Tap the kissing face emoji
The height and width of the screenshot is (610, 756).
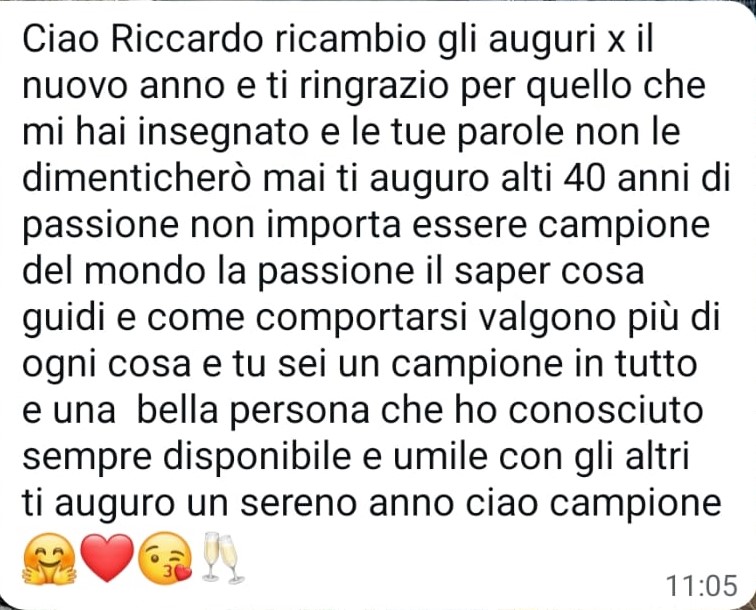pyautogui.click(x=164, y=558)
